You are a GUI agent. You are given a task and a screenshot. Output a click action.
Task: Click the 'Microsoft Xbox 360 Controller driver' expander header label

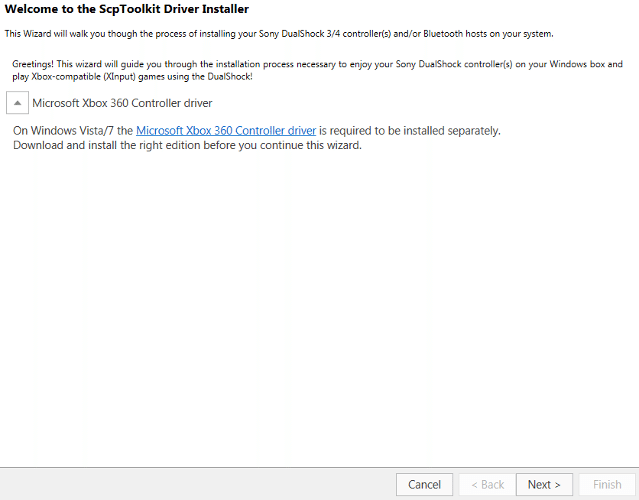tap(122, 103)
